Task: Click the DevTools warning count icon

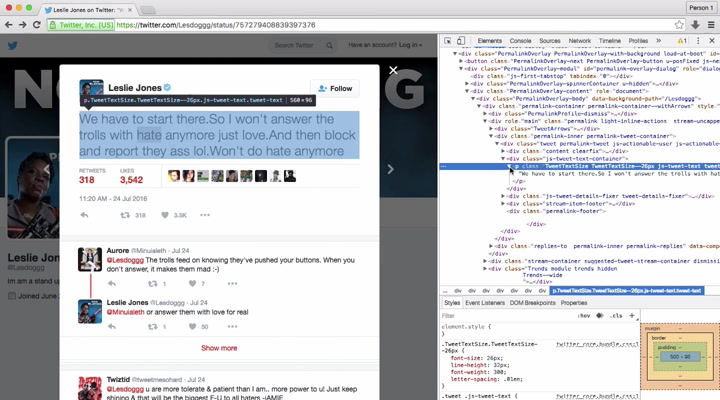Action: [x=682, y=41]
